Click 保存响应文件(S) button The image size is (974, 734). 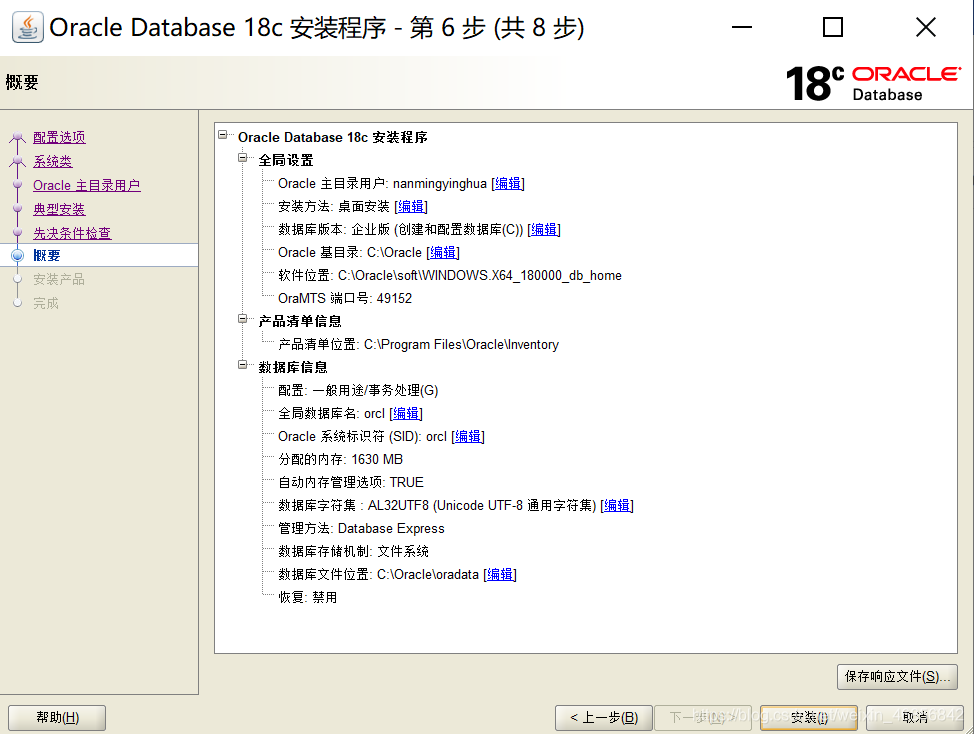tap(897, 677)
